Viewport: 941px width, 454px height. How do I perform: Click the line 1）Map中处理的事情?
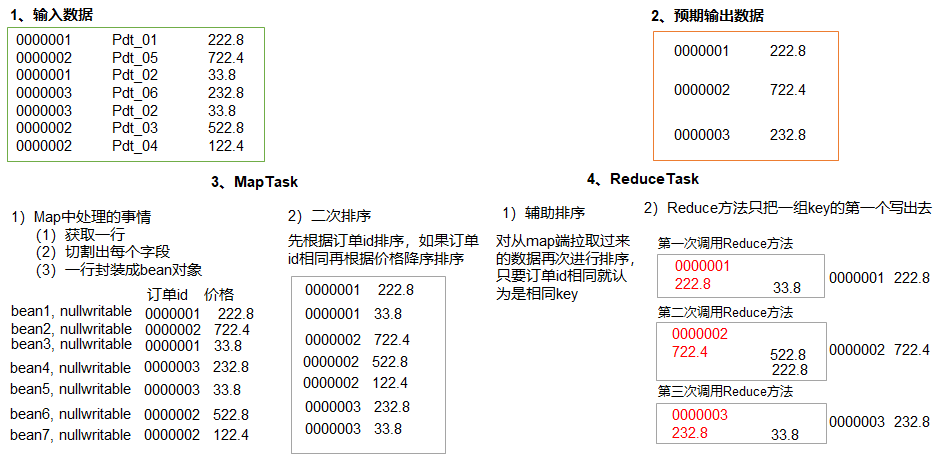(x=84, y=217)
